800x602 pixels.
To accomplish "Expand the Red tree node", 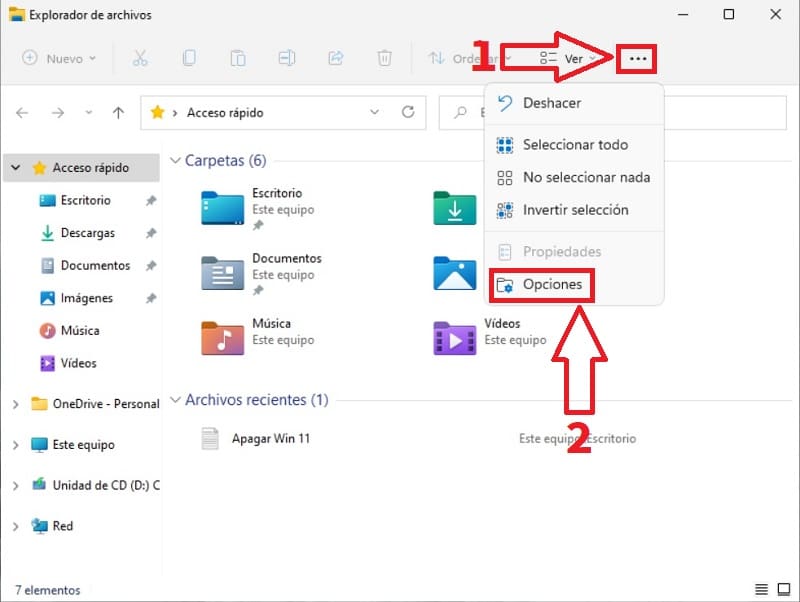I will pyautogui.click(x=16, y=526).
